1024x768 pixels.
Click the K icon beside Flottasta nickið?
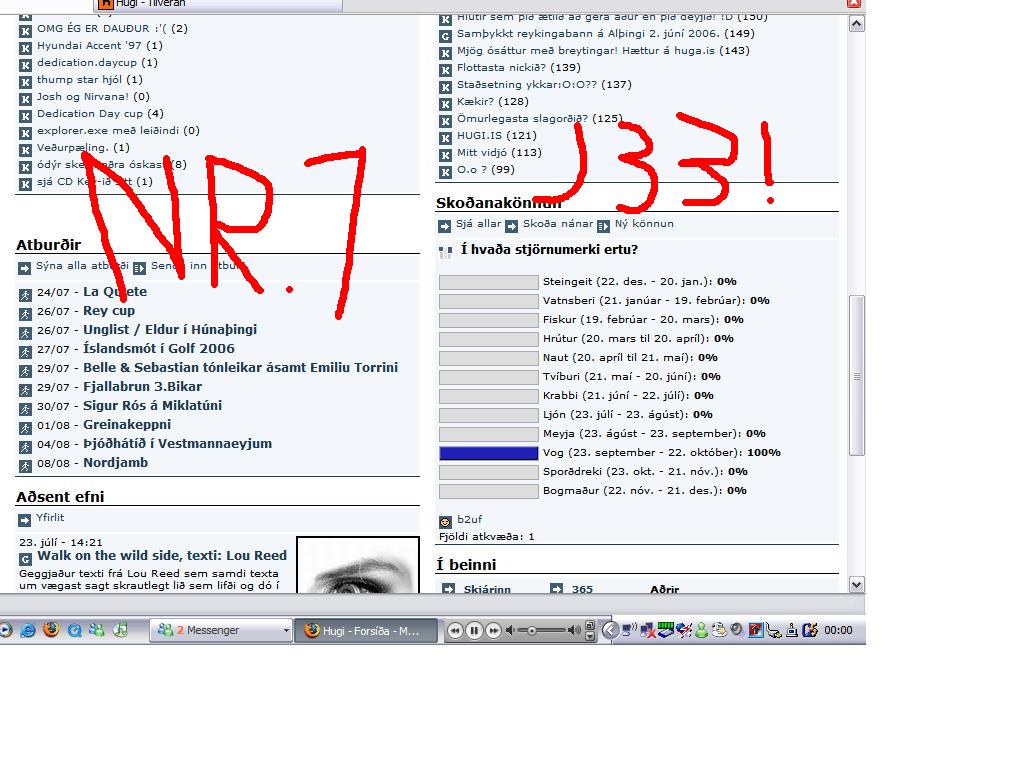(445, 70)
